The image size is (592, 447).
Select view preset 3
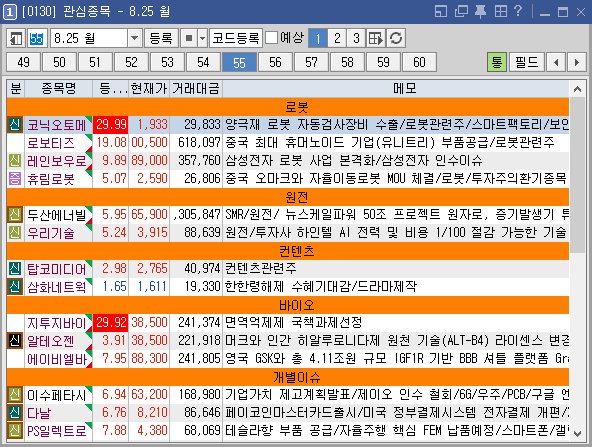tap(356, 38)
